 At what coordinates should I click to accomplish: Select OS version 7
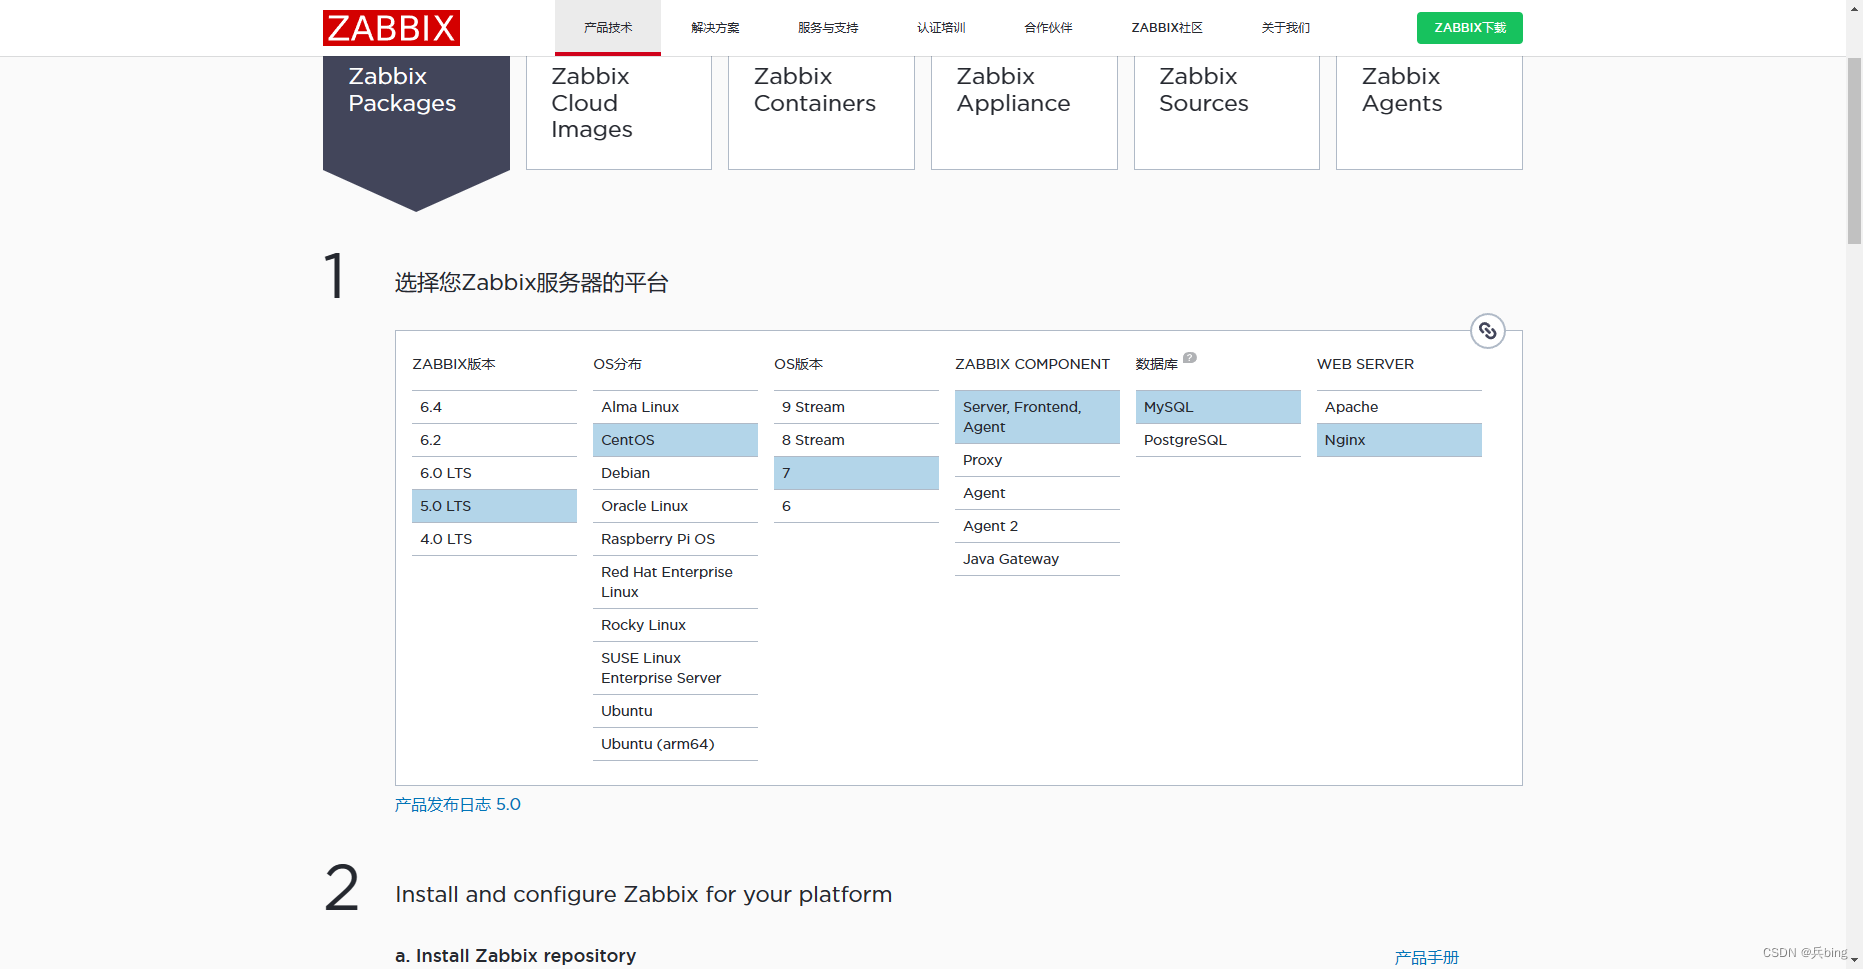tap(856, 473)
